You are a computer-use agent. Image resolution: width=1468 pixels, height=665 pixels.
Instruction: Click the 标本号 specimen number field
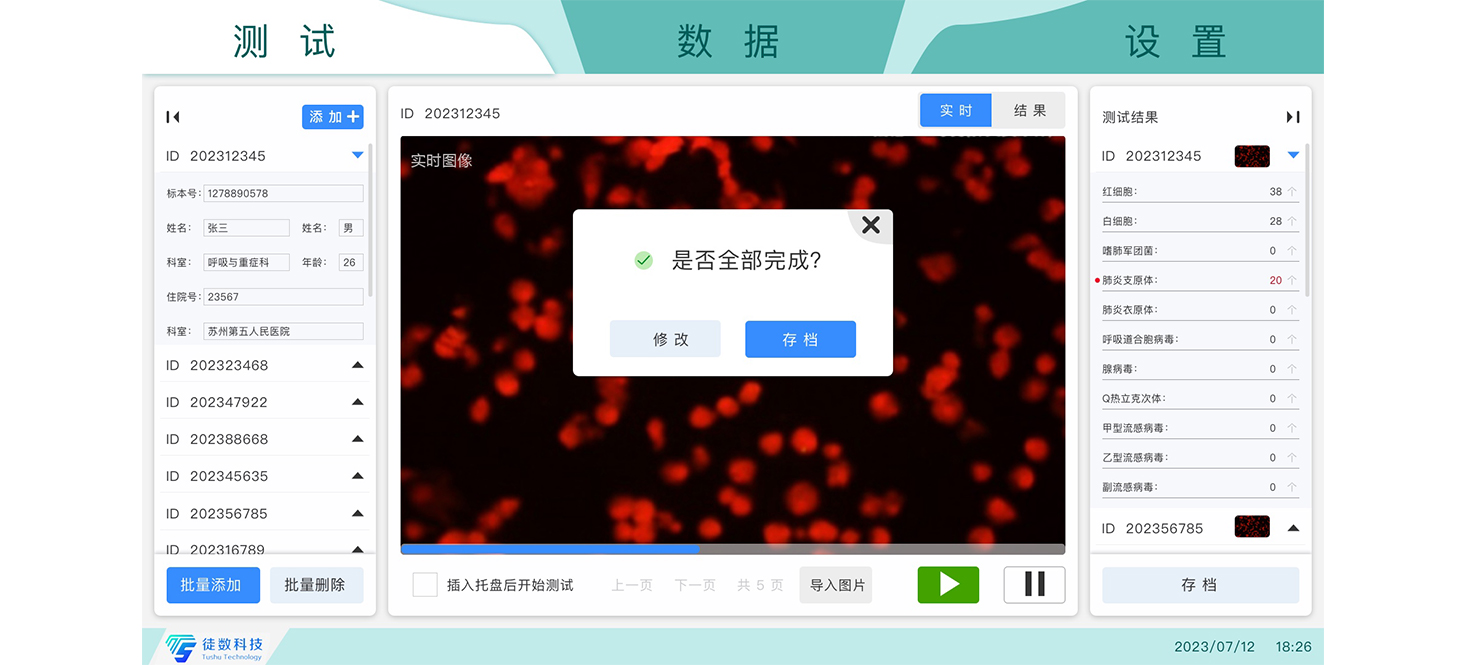coord(283,193)
